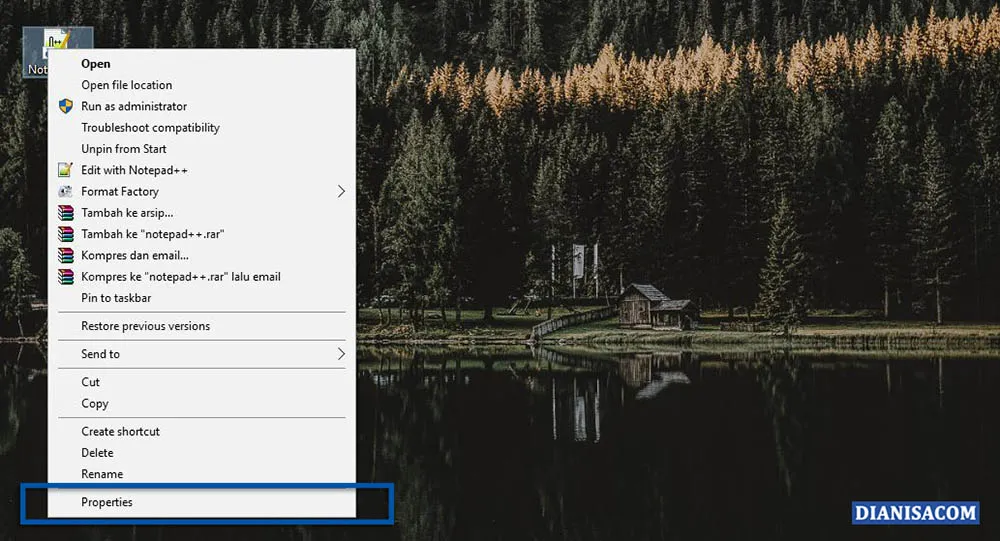The image size is (1000, 541).
Task: Choose Pin to taskbar
Action: coord(202,298)
